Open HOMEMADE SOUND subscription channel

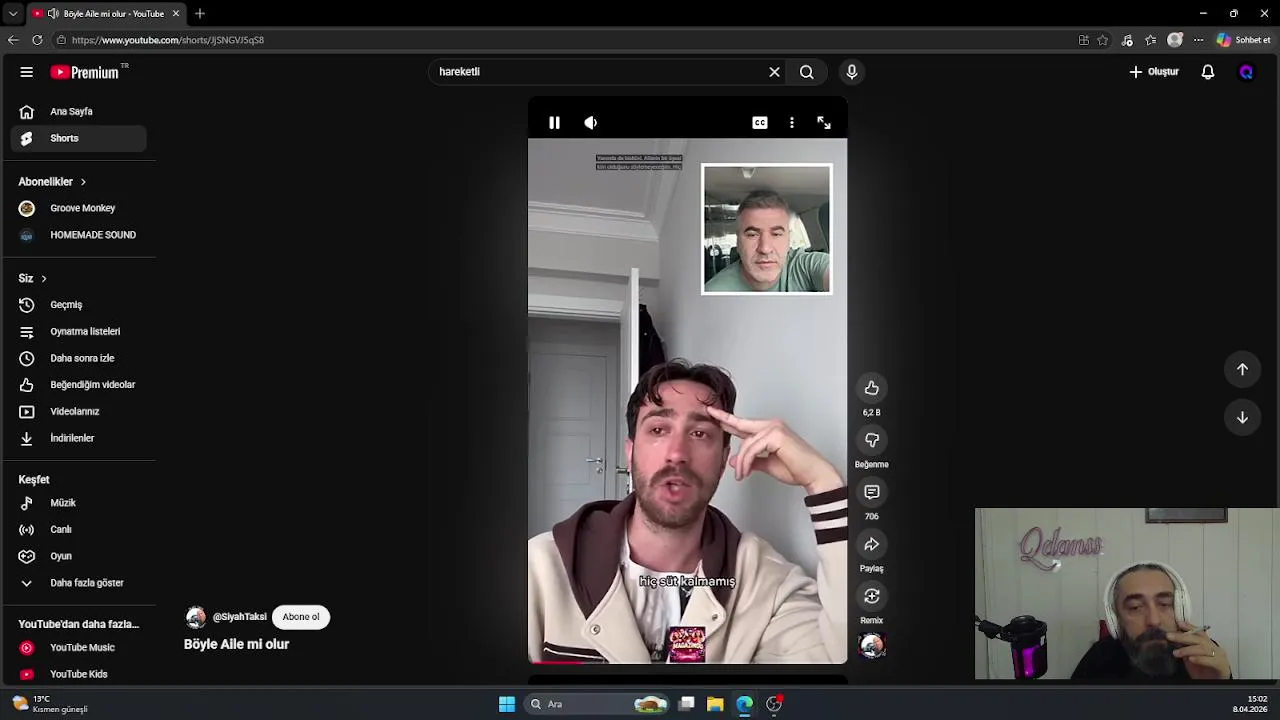pos(78,235)
